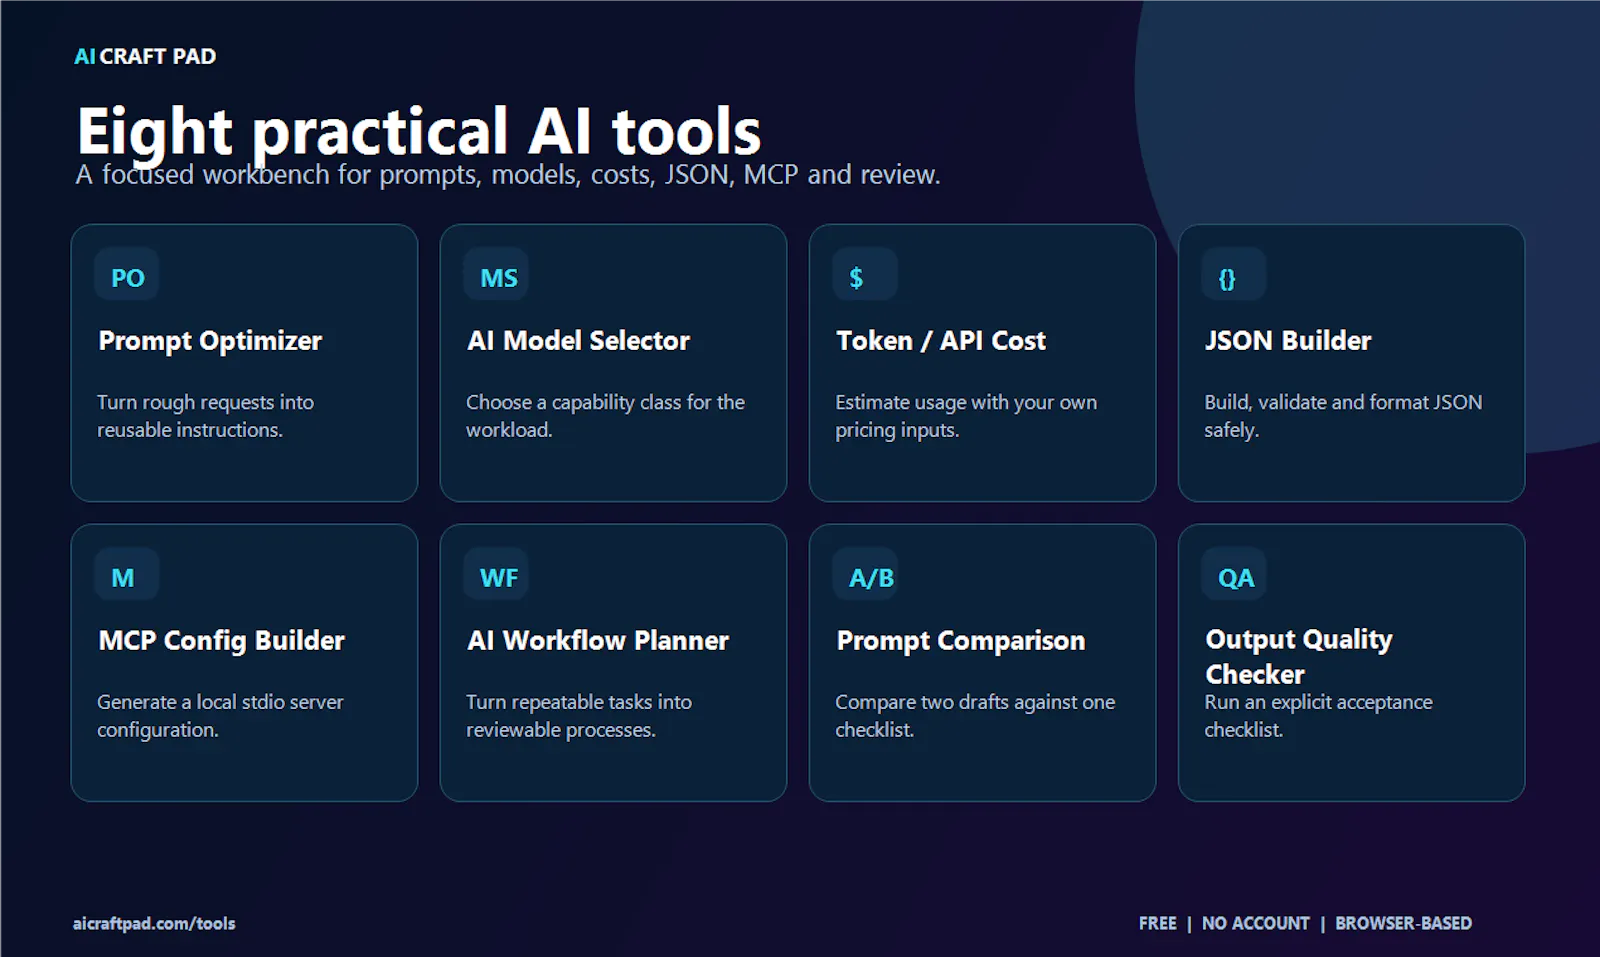Click 'Estimate usage with your own pricing' text
This screenshot has width=1600, height=957.
pos(966,416)
